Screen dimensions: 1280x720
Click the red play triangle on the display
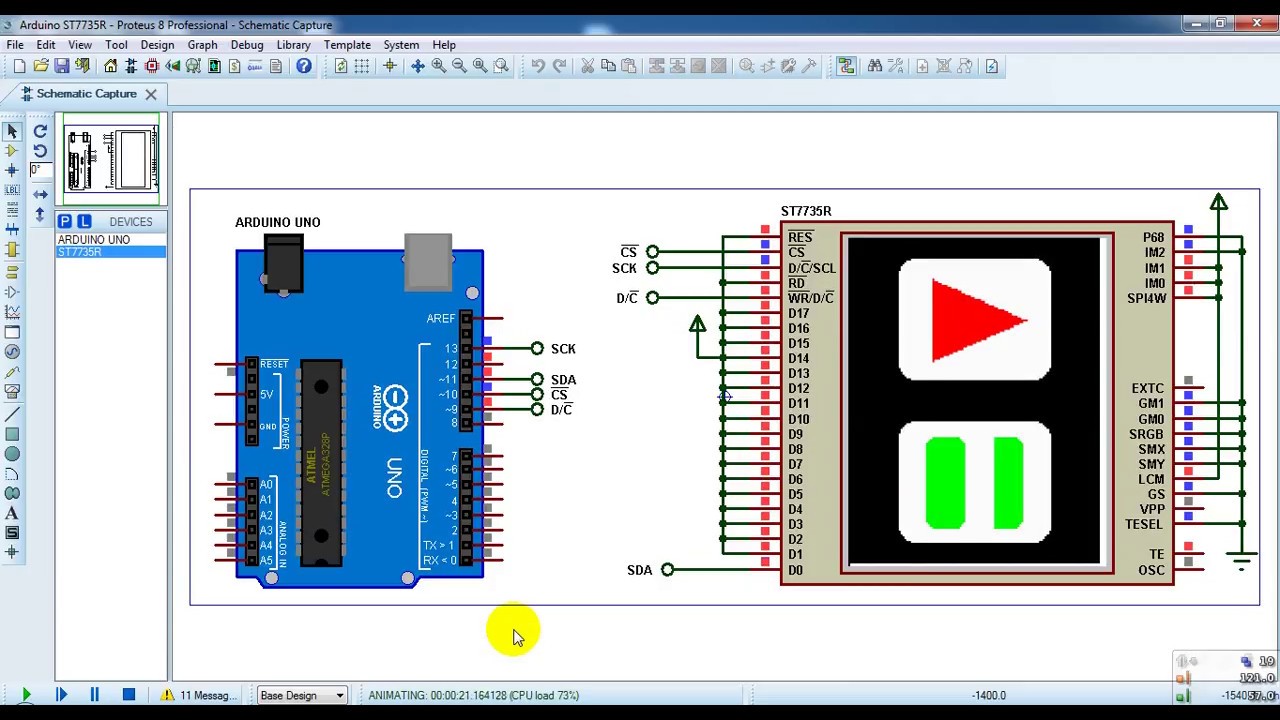[x=978, y=320]
